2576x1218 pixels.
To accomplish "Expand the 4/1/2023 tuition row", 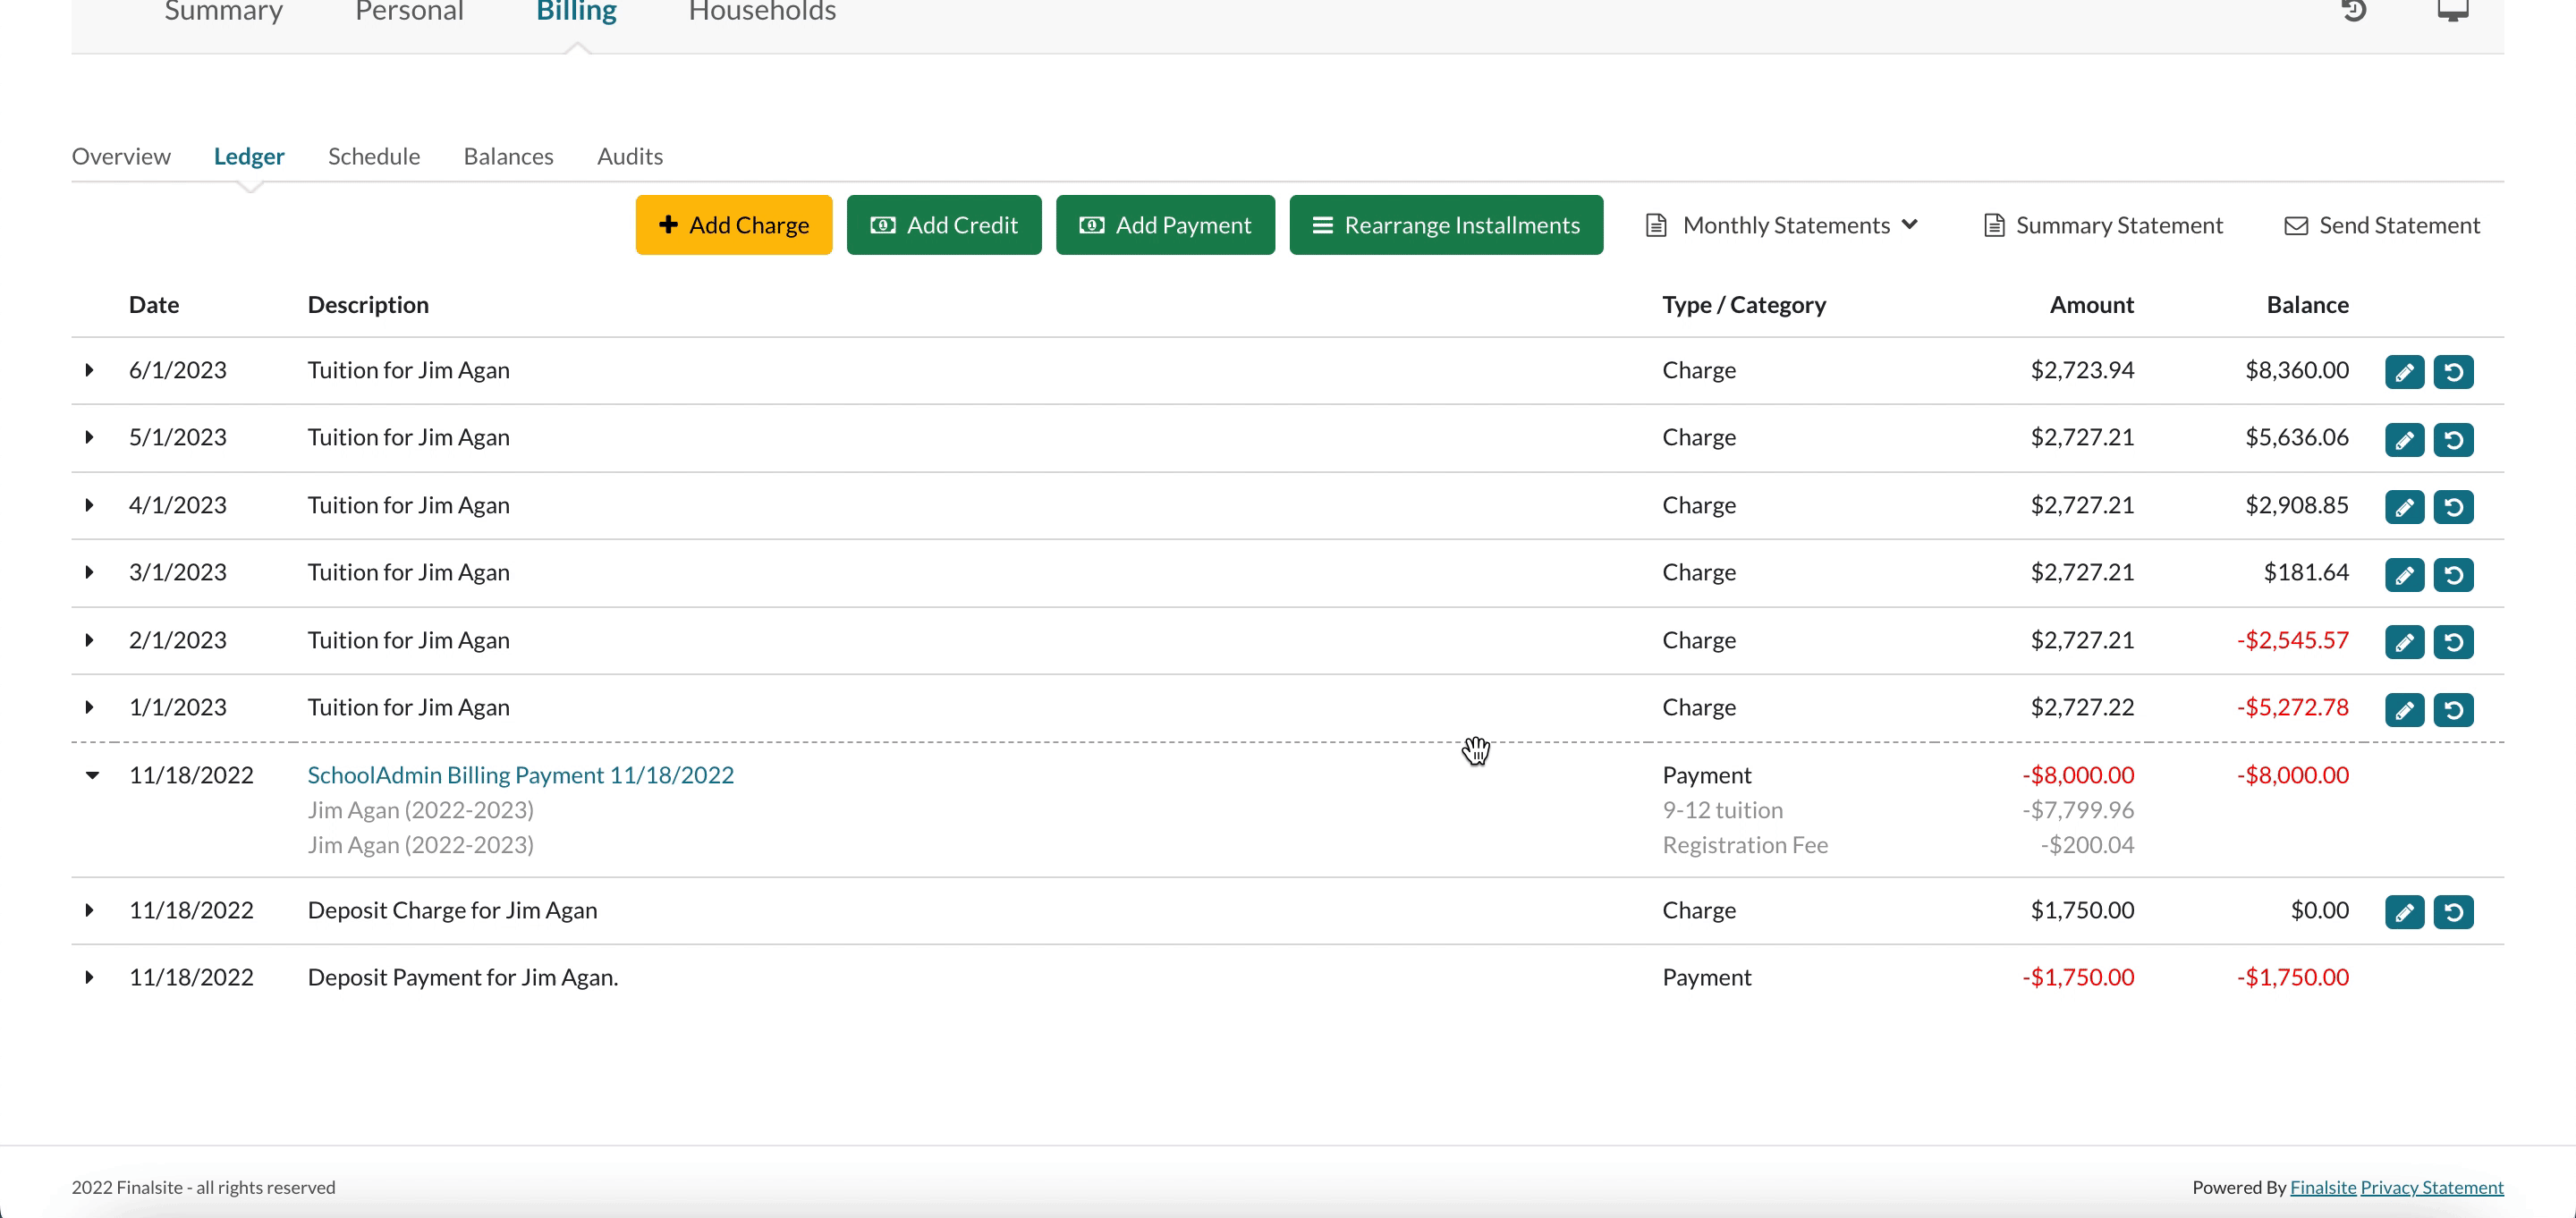I will 89,505.
